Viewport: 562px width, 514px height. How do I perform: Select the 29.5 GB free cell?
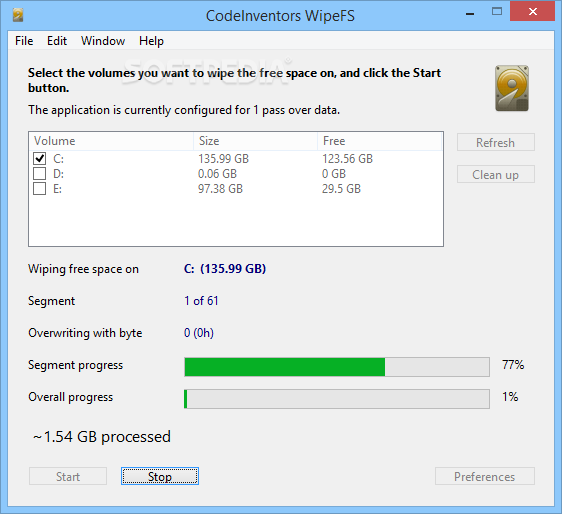pos(341,189)
